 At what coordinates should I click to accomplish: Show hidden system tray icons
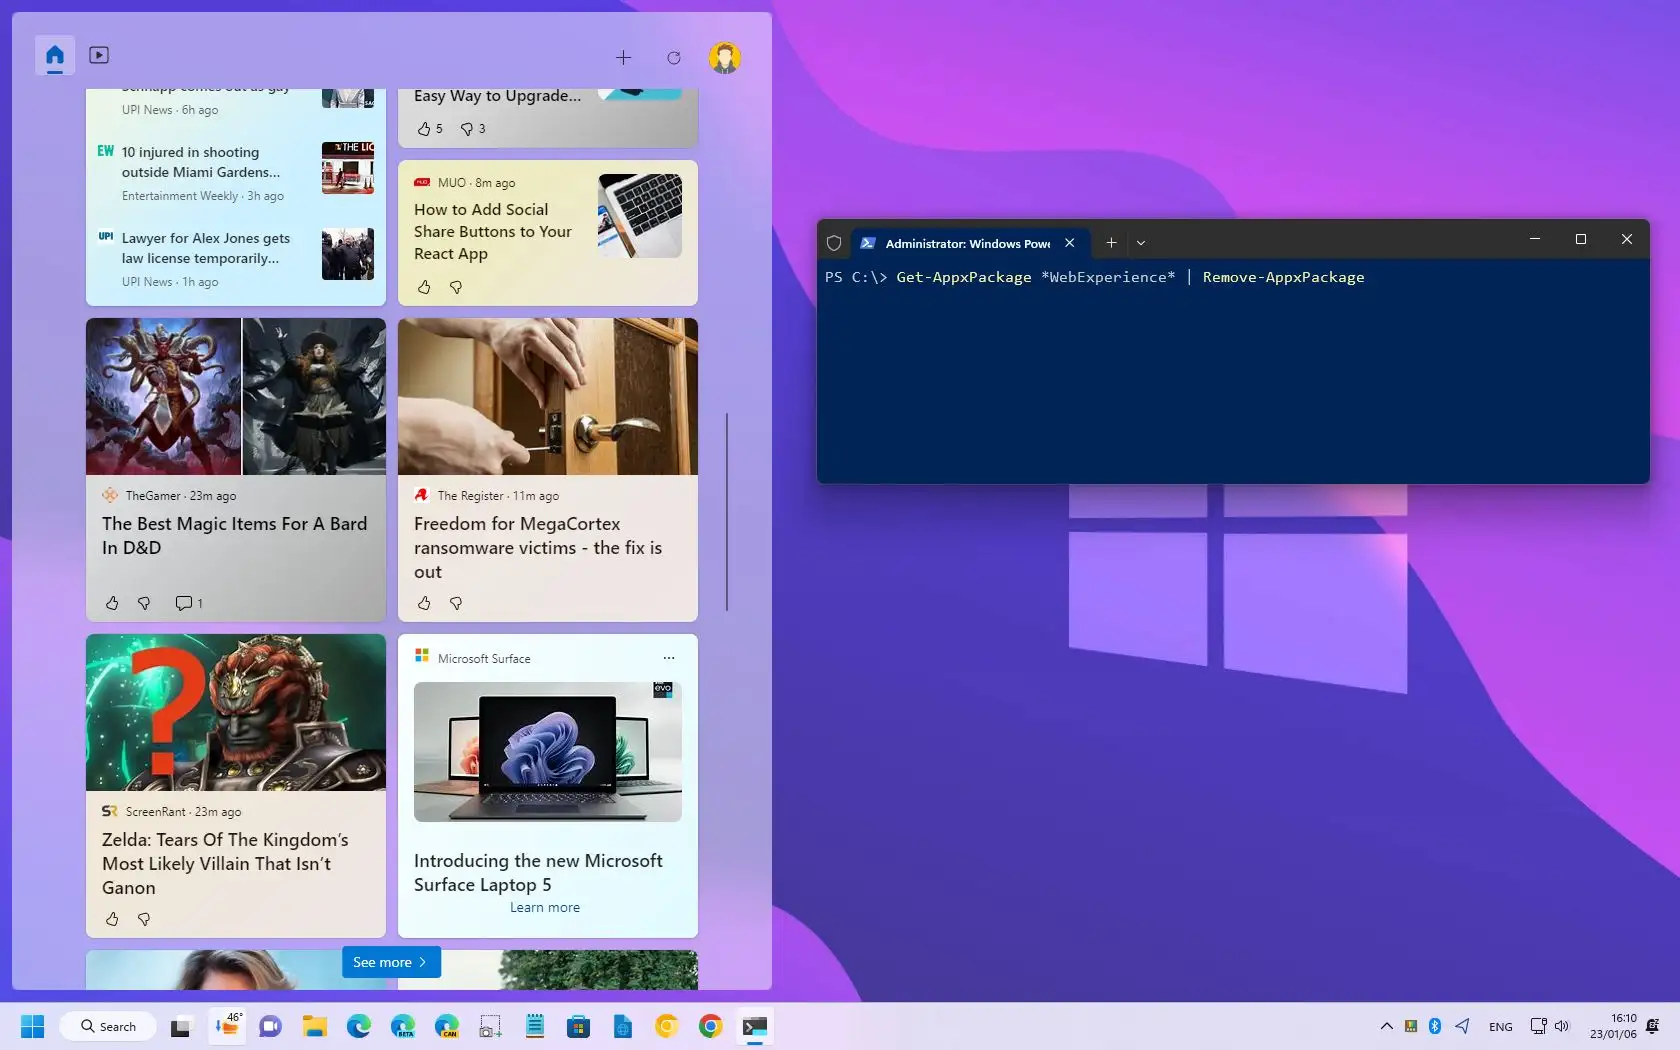(1386, 1026)
